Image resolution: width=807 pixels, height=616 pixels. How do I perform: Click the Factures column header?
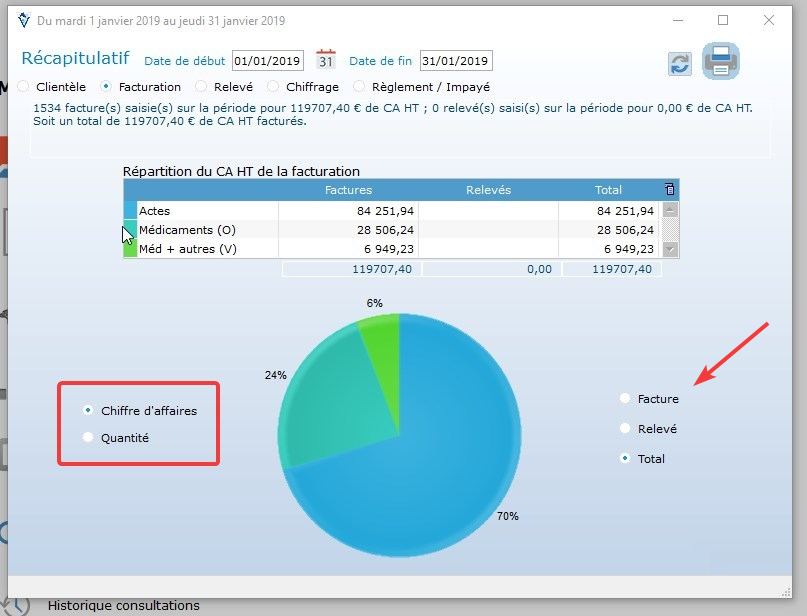click(x=348, y=190)
